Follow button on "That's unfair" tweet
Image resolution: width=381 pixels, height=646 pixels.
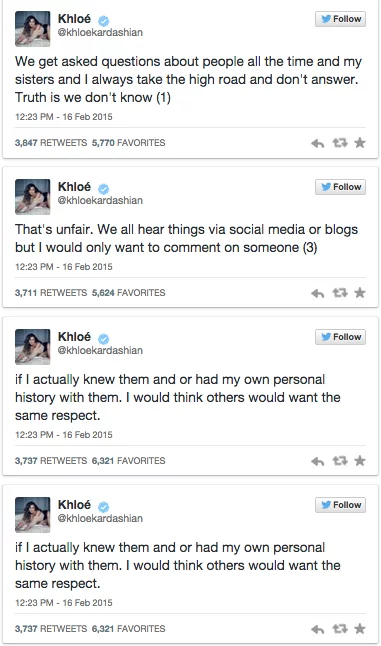point(340,187)
